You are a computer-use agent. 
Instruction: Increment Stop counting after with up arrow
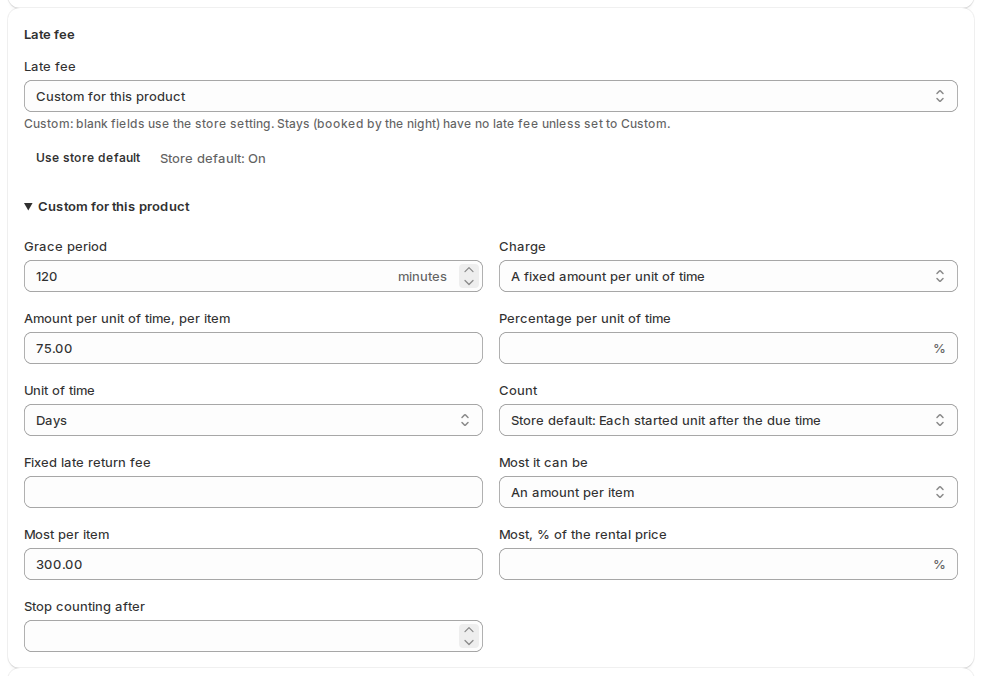[x=469, y=630]
